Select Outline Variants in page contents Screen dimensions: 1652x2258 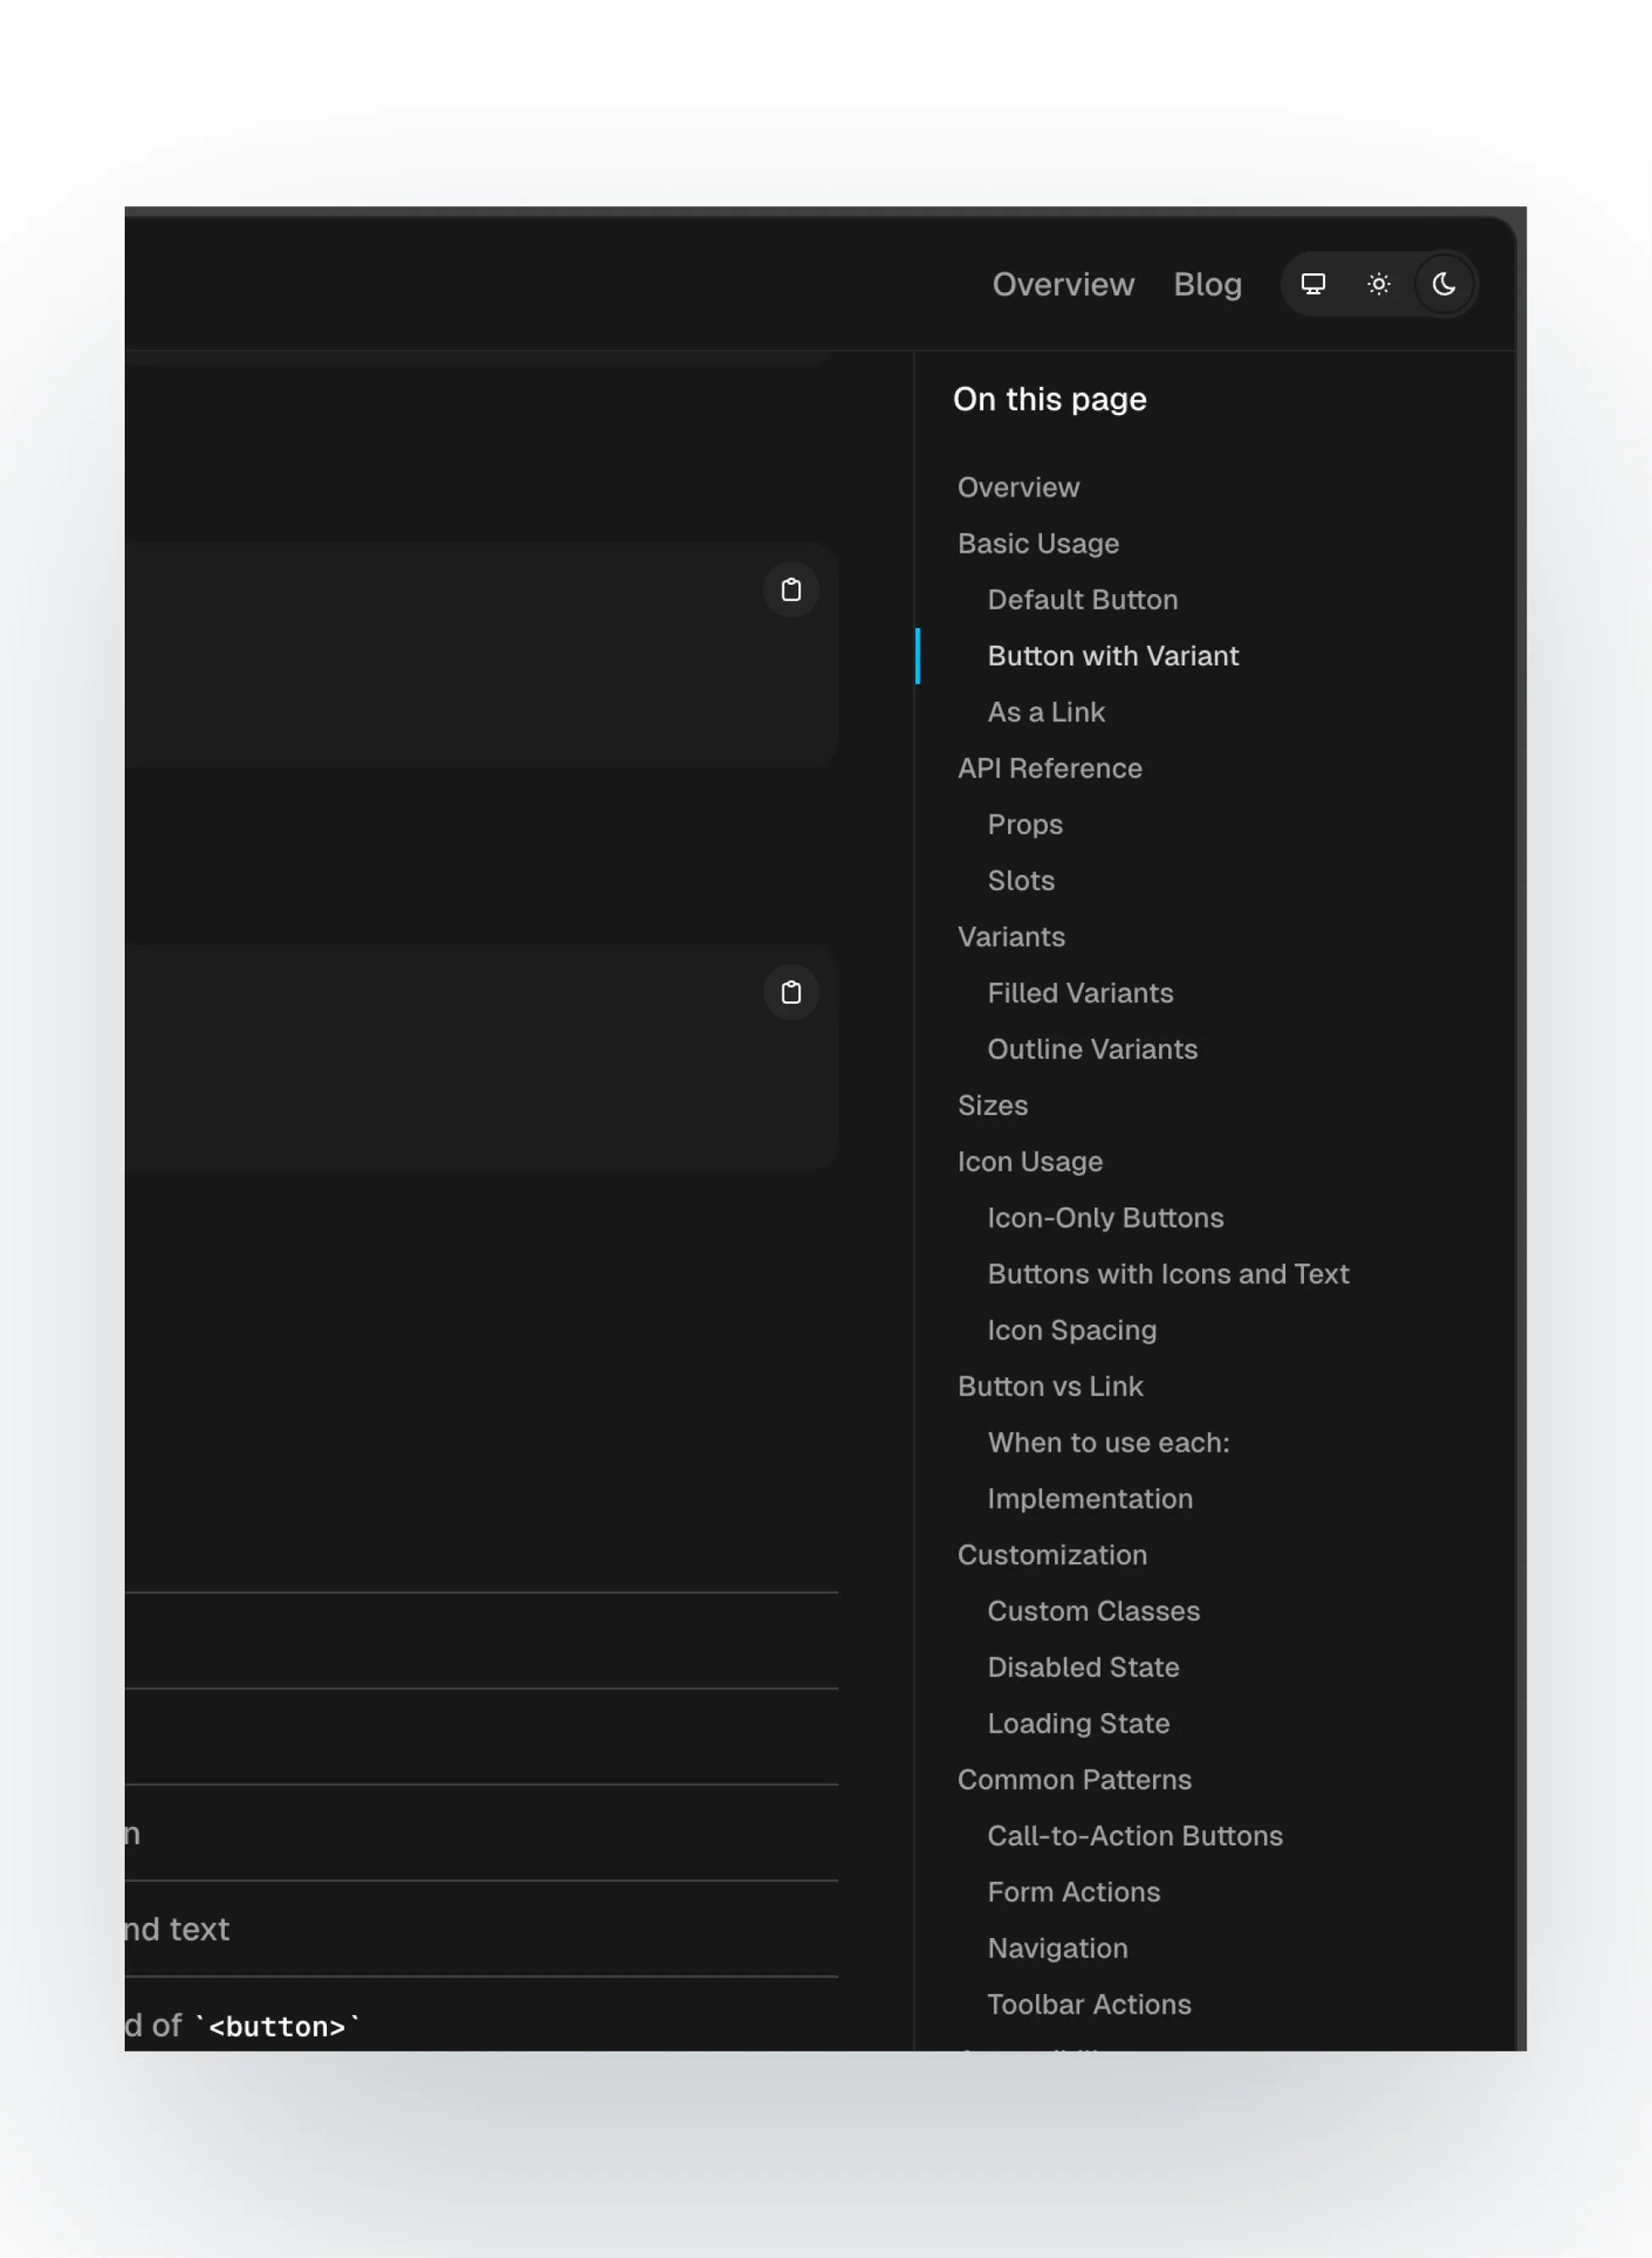[1092, 1049]
